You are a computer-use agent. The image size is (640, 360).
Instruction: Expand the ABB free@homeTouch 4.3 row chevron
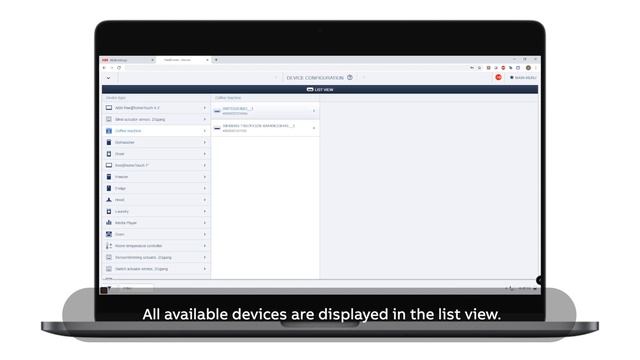coord(205,108)
